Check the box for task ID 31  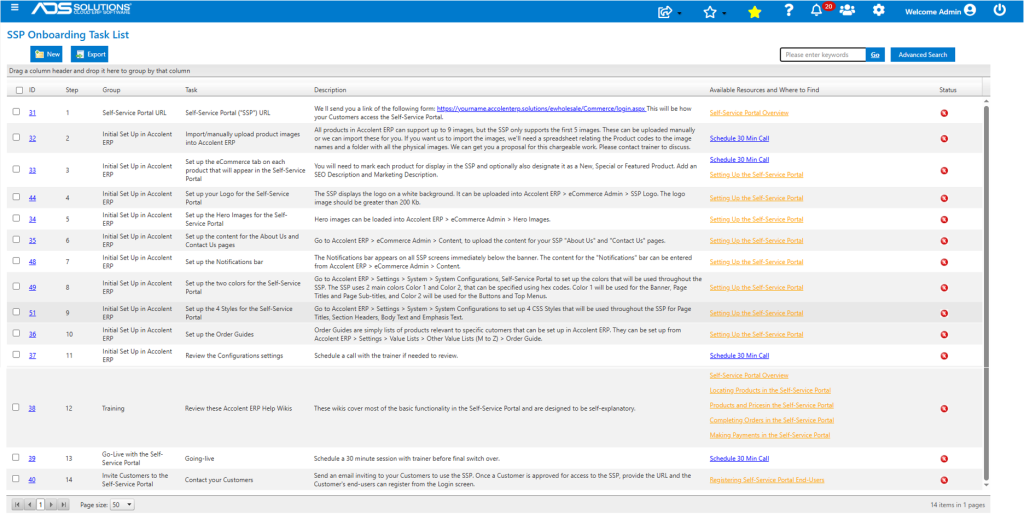[x=16, y=112]
